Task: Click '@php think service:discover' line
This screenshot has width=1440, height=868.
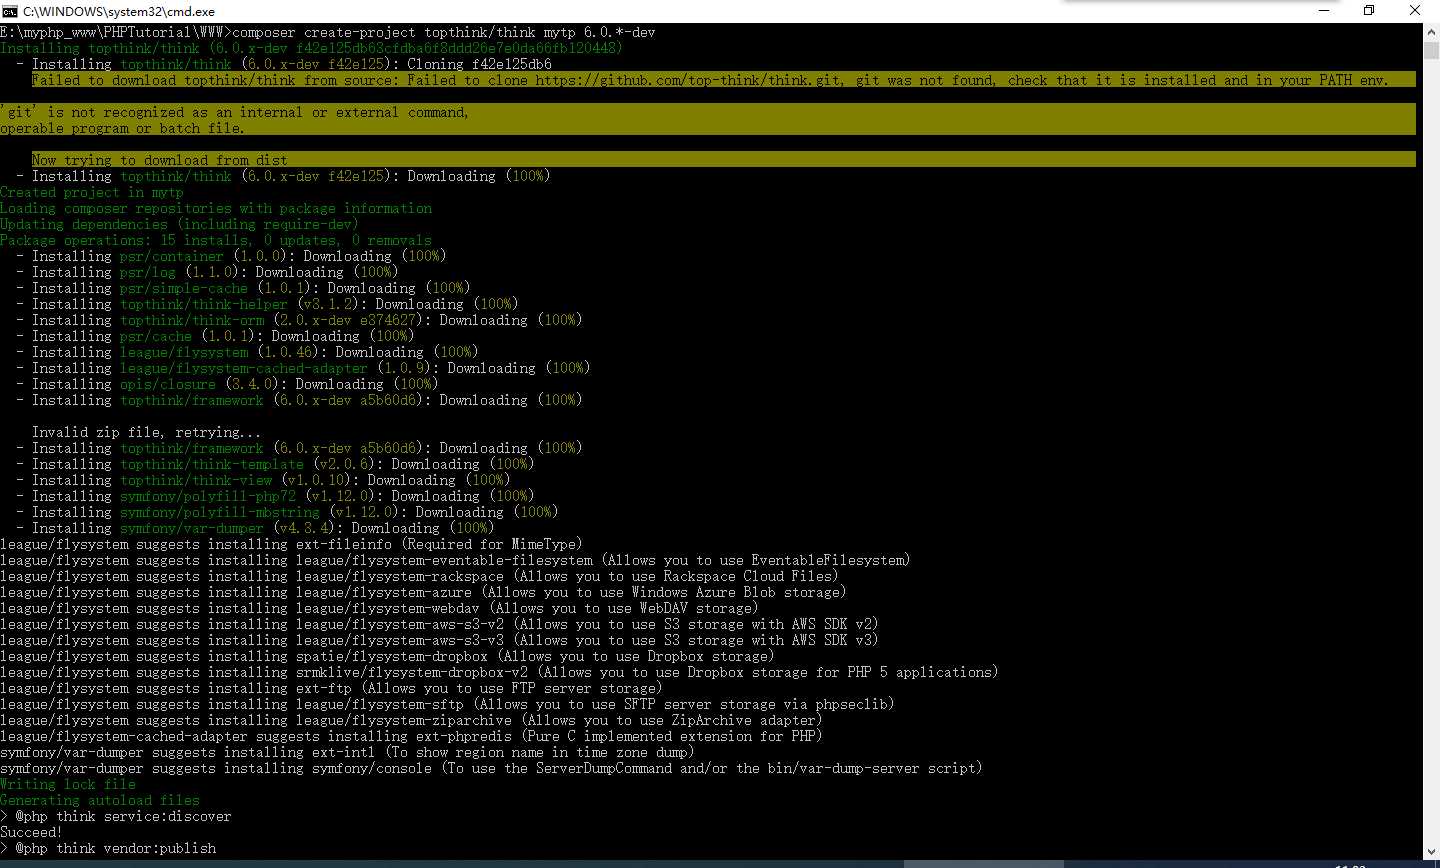Action: coord(116,816)
